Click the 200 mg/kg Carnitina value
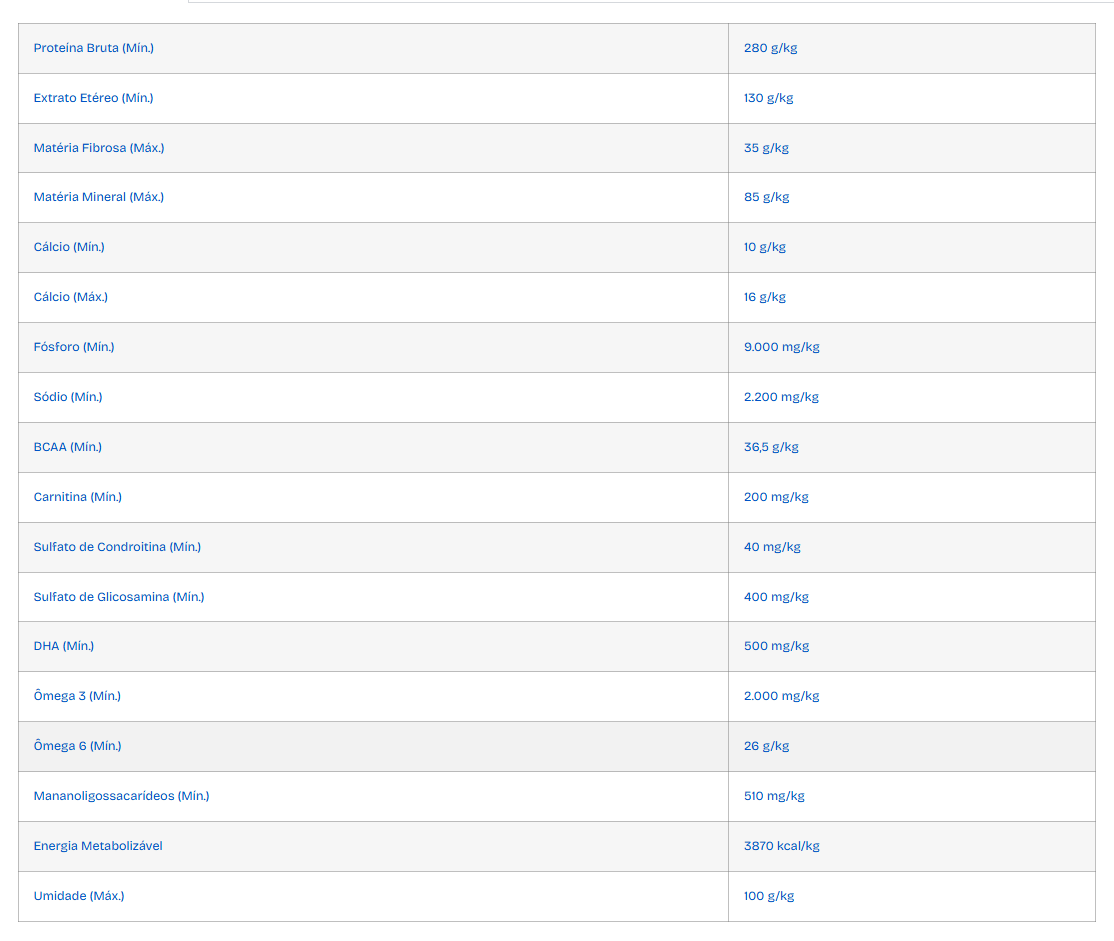The height and width of the screenshot is (941, 1114). [776, 497]
